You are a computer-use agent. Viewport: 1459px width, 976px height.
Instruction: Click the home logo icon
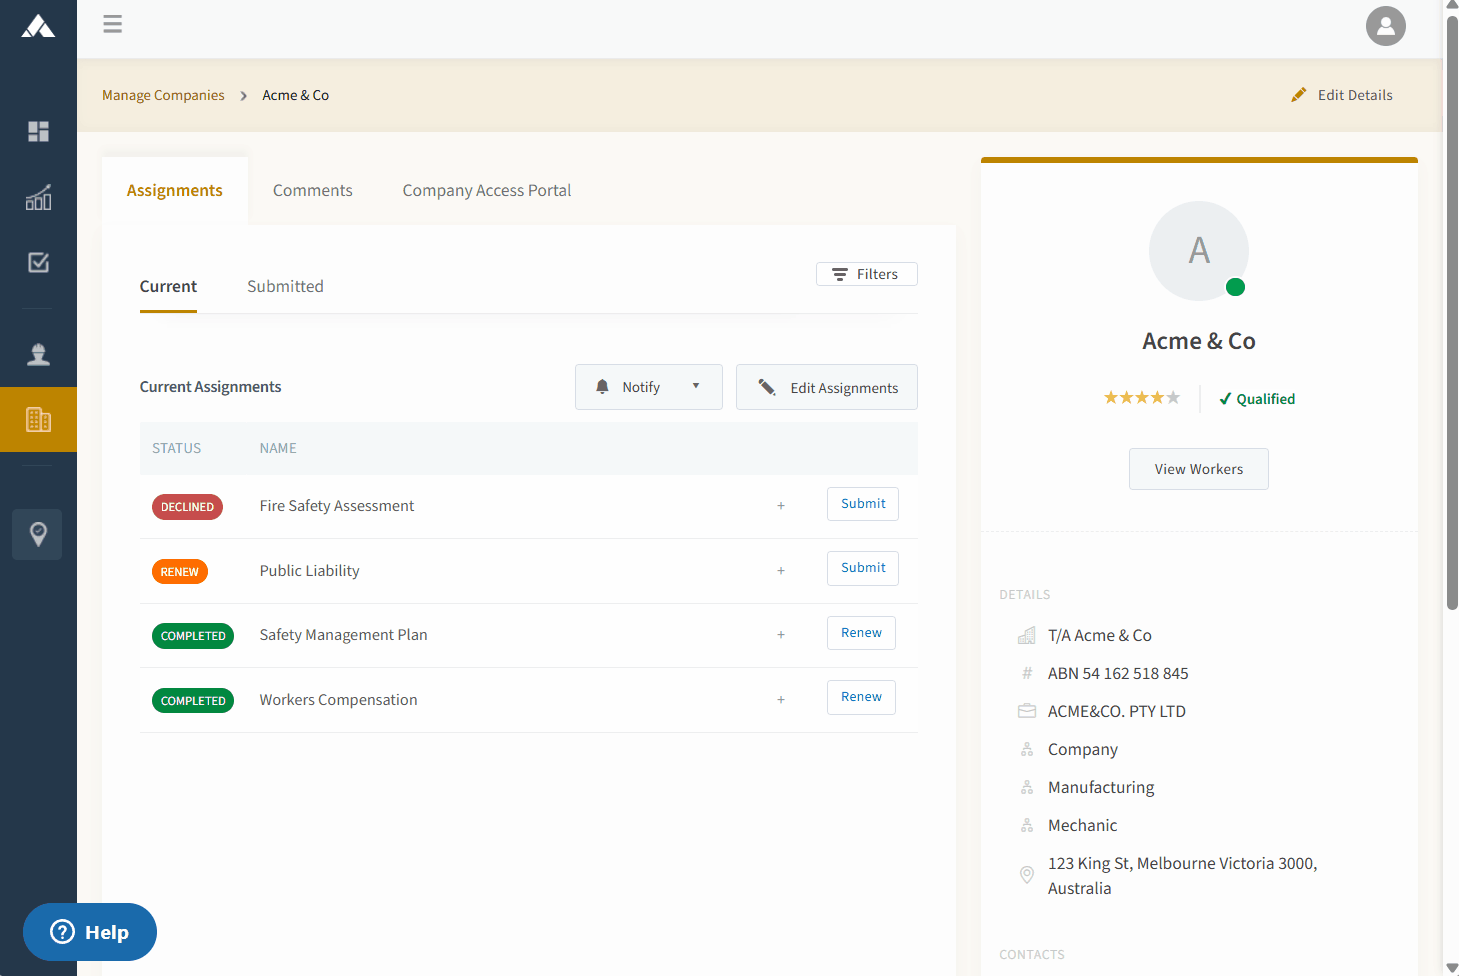click(38, 26)
